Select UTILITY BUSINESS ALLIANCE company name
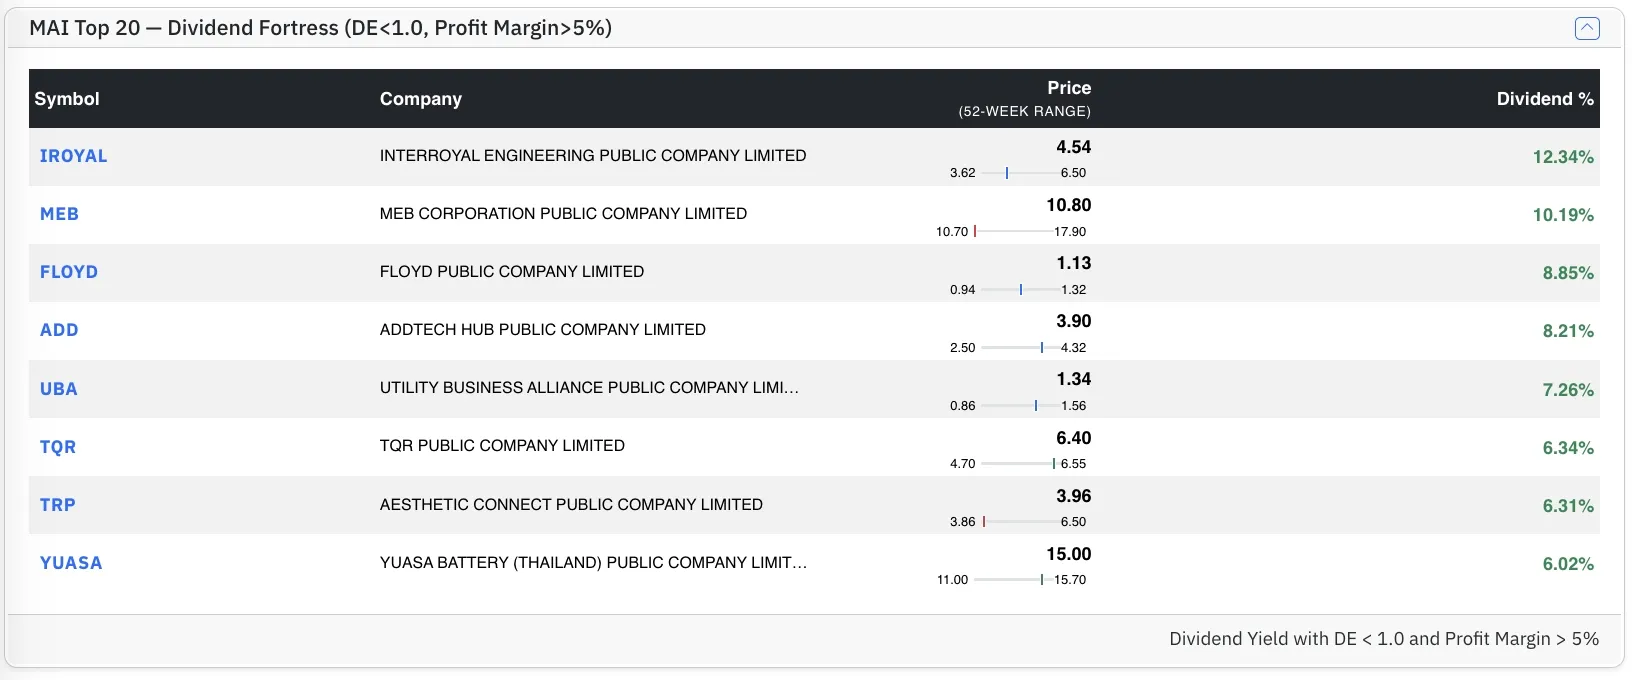Screen dimensions: 1632x680 (x=589, y=388)
